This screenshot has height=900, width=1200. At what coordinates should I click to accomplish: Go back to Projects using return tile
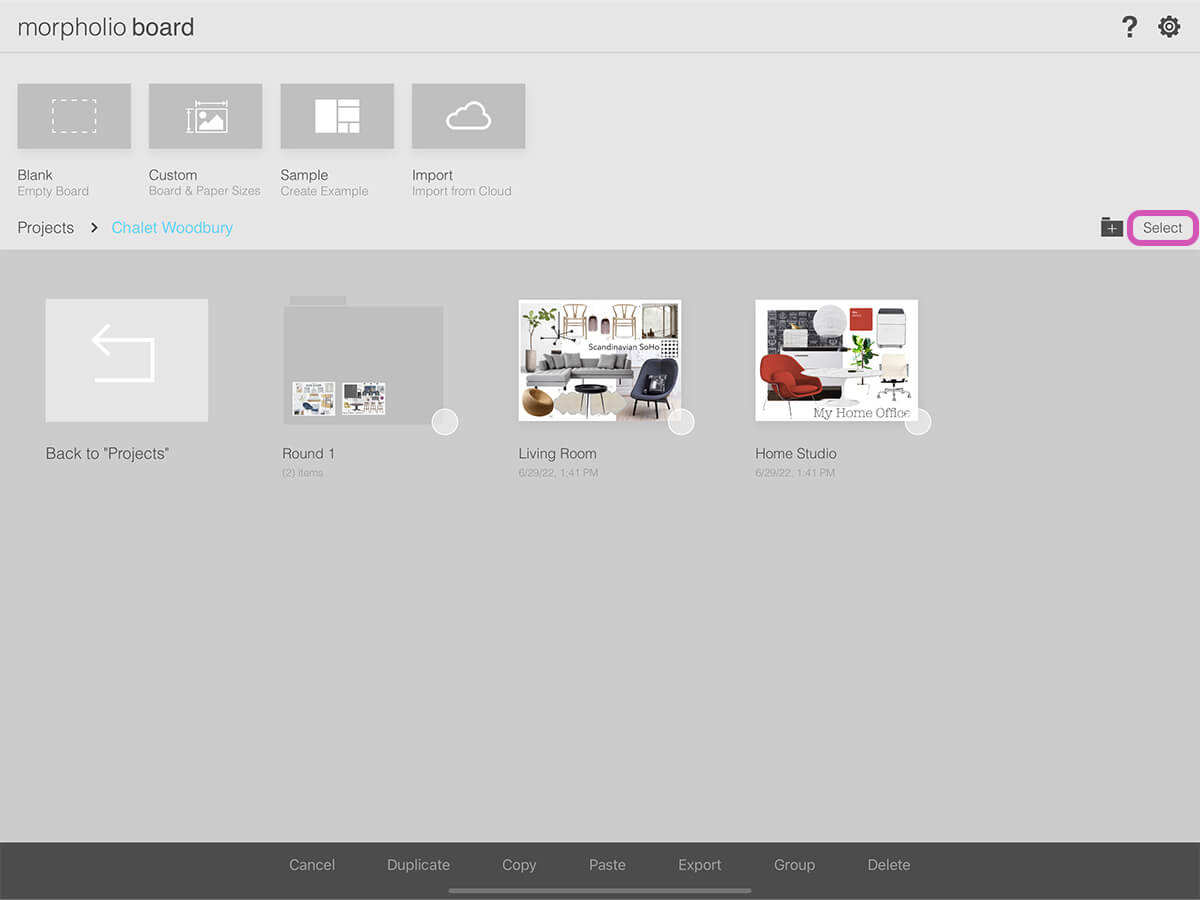[x=127, y=360]
